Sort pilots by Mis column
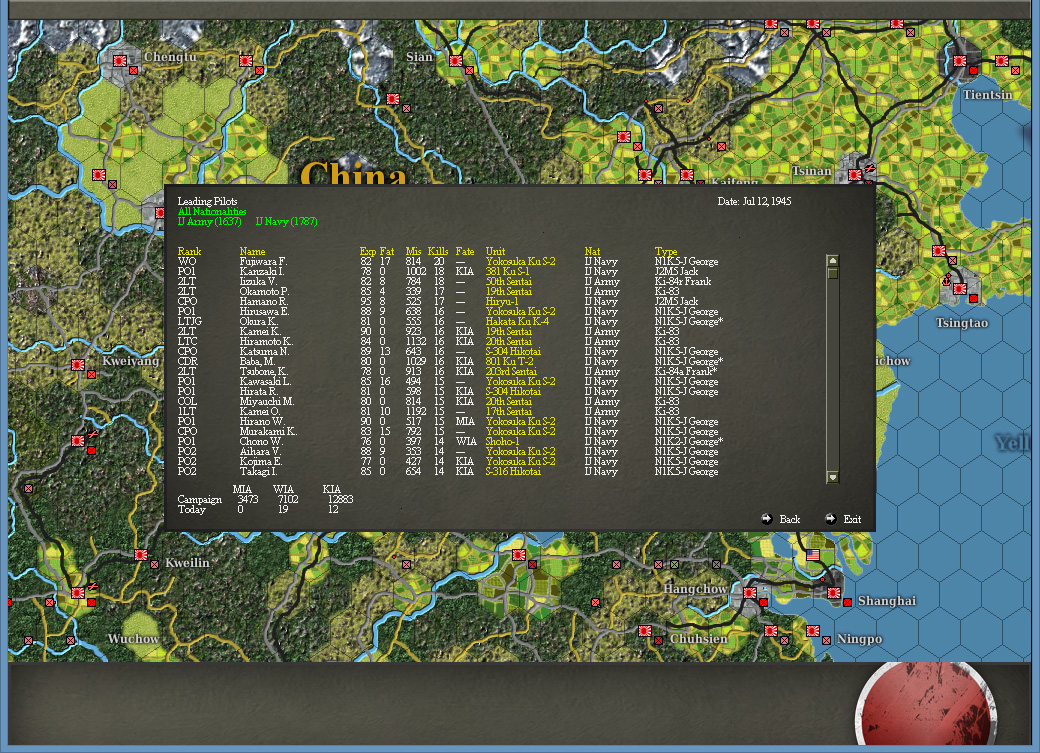1040x753 pixels. [413, 251]
